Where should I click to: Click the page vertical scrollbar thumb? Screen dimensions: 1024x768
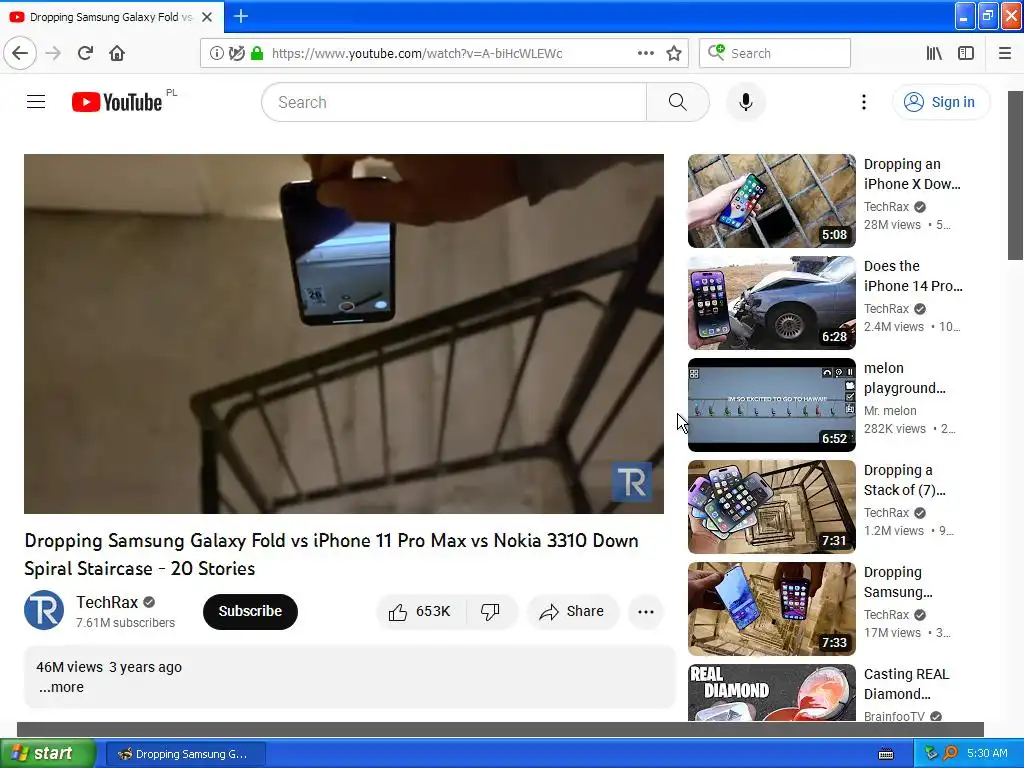click(x=1015, y=175)
